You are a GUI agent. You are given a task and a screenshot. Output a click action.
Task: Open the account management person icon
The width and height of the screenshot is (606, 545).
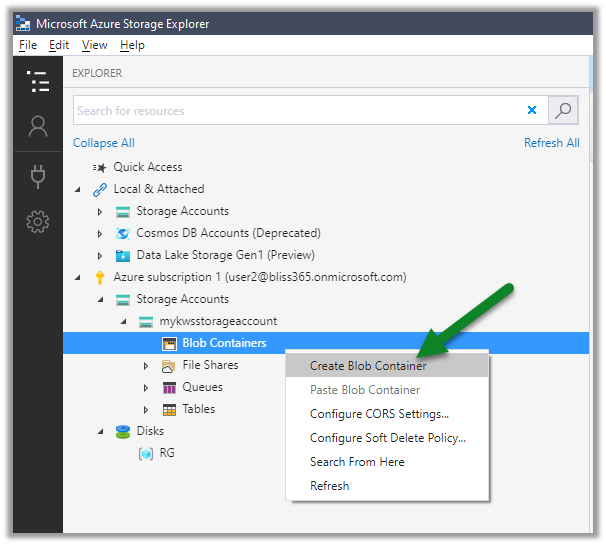(38, 126)
